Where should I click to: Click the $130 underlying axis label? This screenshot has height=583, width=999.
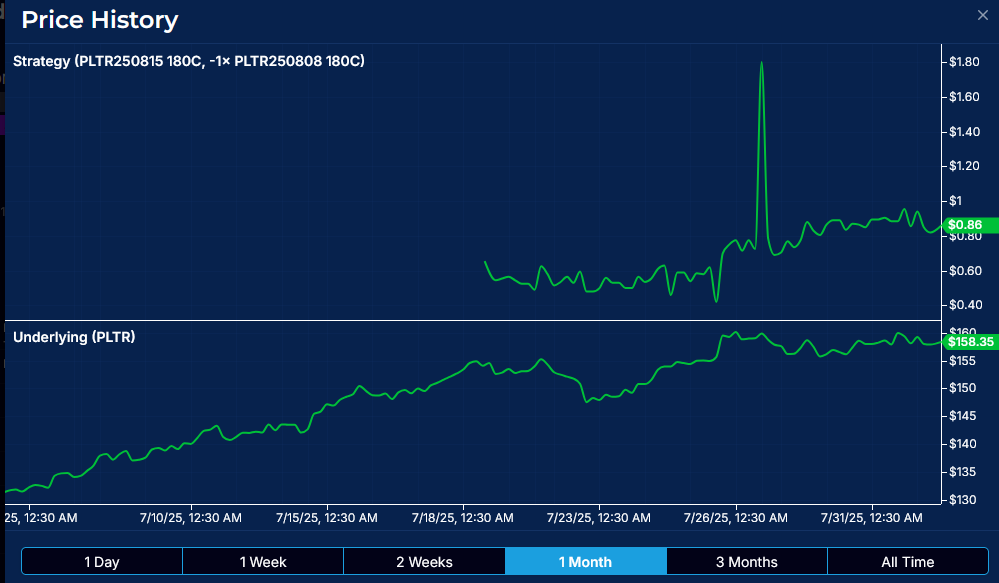point(962,500)
